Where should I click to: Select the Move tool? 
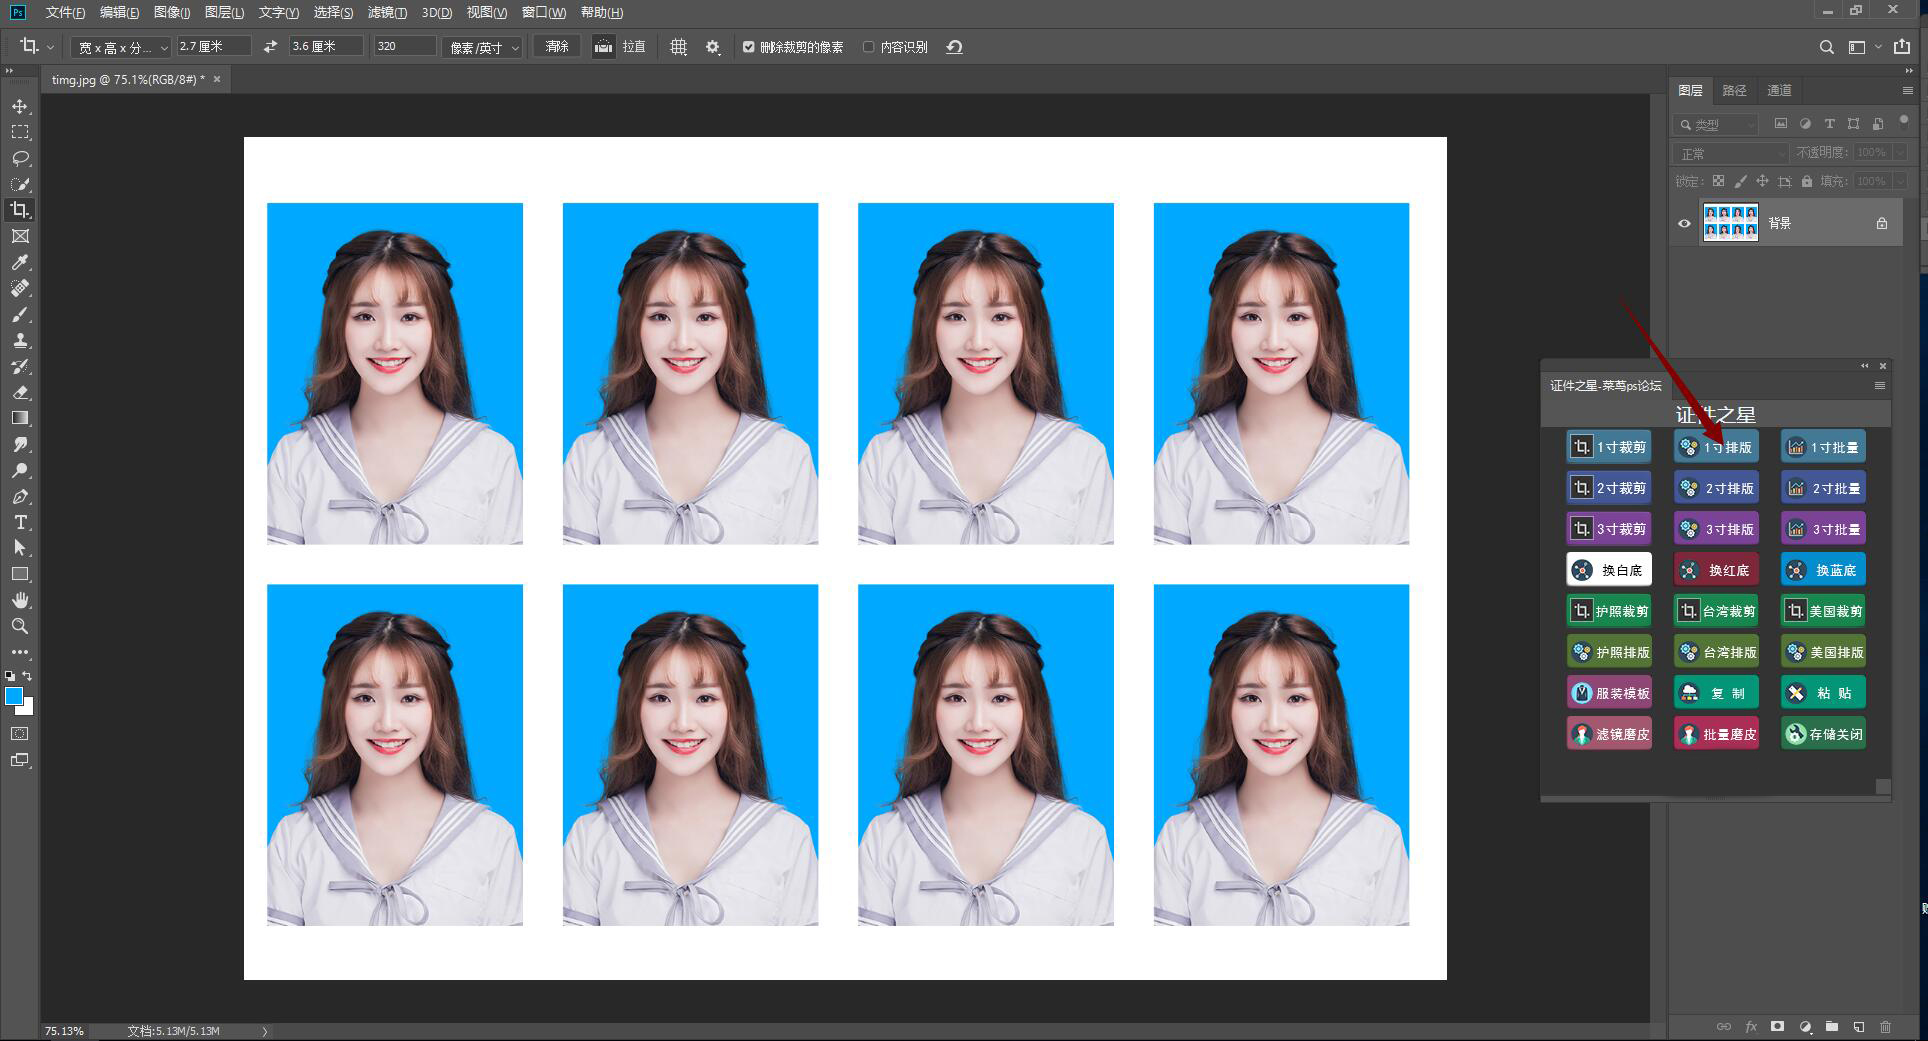click(20, 106)
